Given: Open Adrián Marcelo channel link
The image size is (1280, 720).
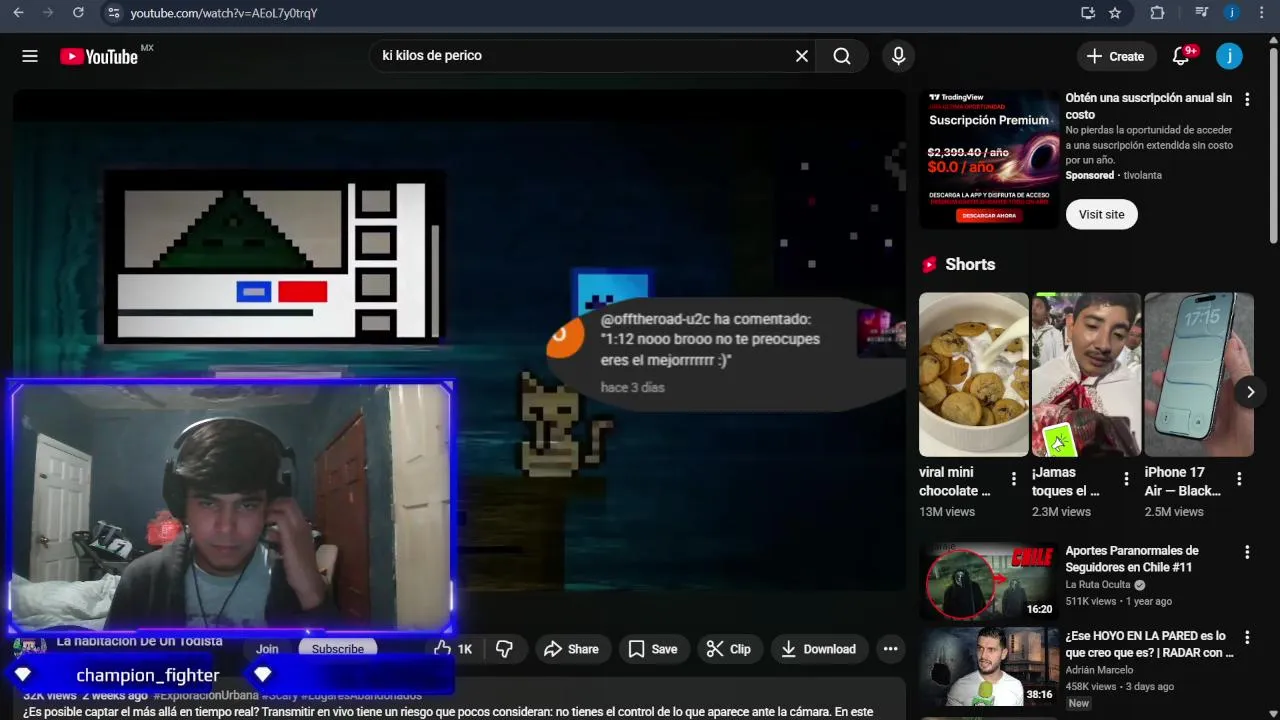Looking at the screenshot, I should click(x=1099, y=670).
